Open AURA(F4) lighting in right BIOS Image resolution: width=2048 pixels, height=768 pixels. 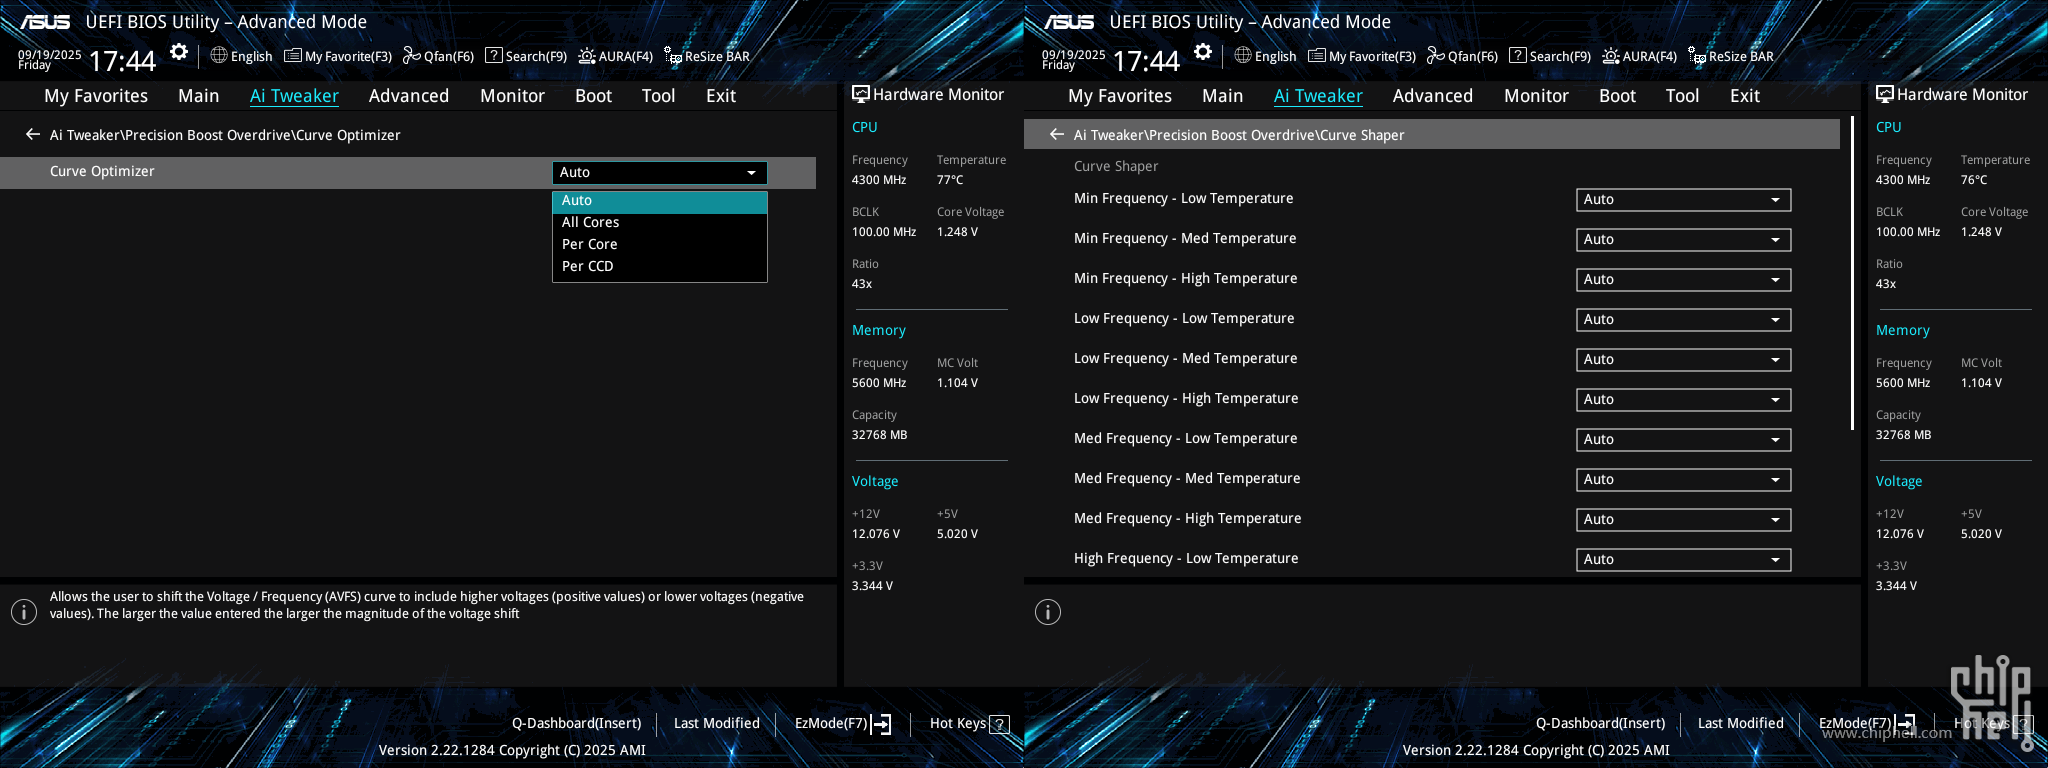[x=1640, y=56]
